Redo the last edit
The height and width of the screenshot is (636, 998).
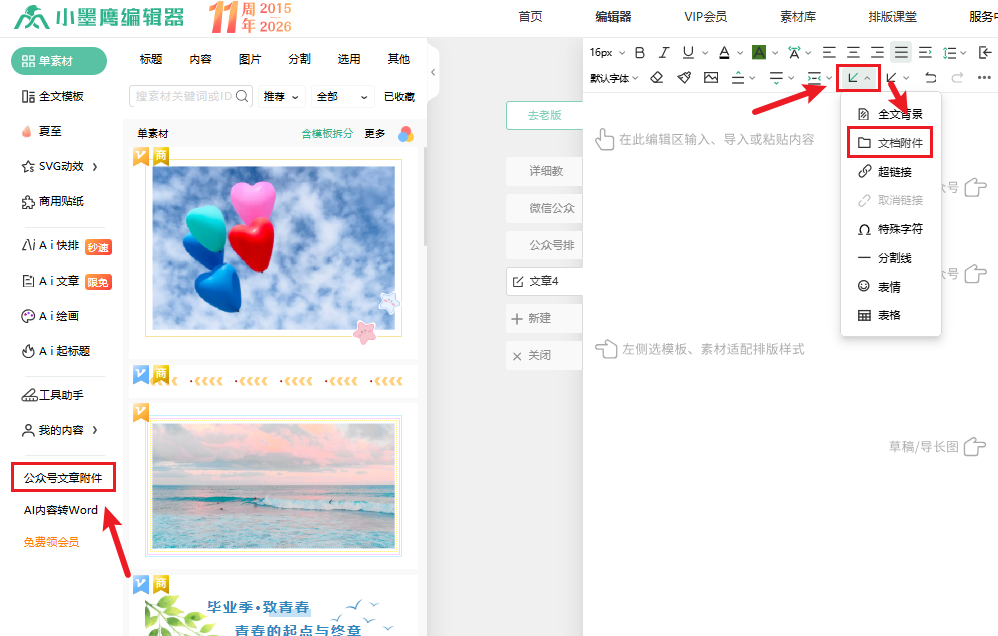957,78
